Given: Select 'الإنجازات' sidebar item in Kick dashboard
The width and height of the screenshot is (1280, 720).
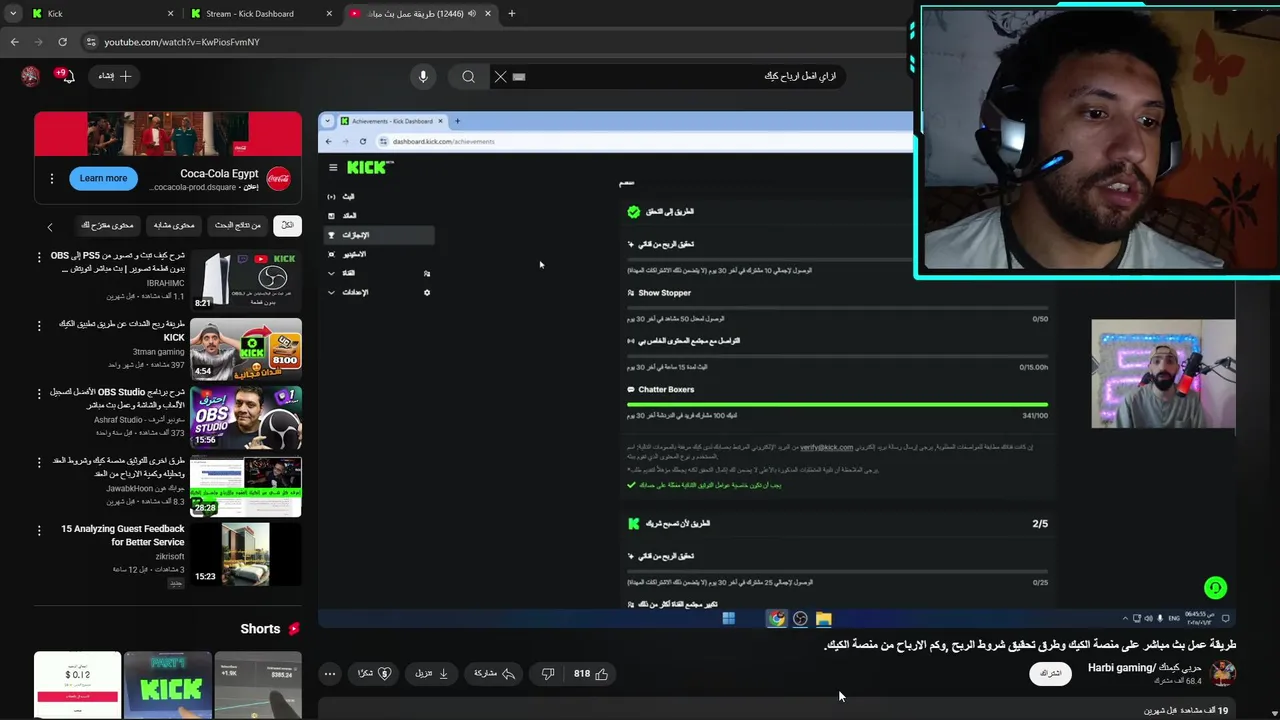Looking at the screenshot, I should click(x=379, y=235).
